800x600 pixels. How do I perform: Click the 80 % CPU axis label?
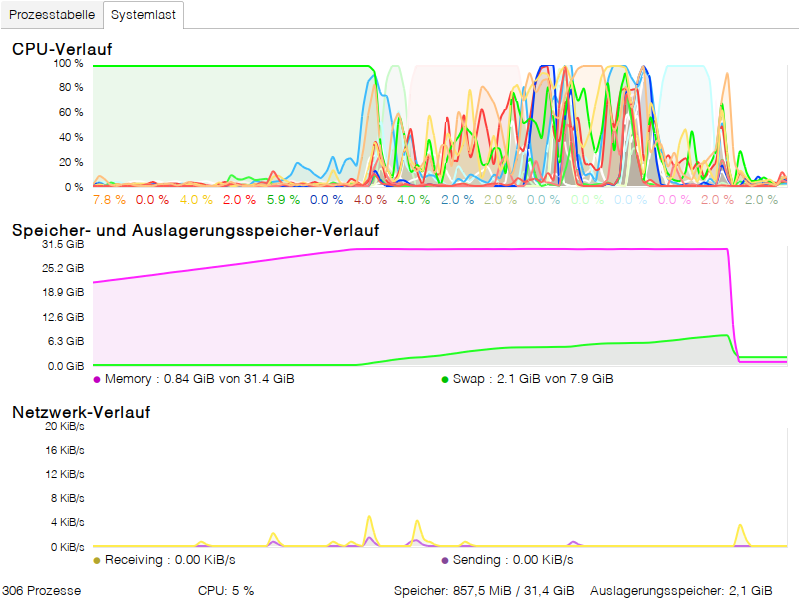pyautogui.click(x=70, y=87)
